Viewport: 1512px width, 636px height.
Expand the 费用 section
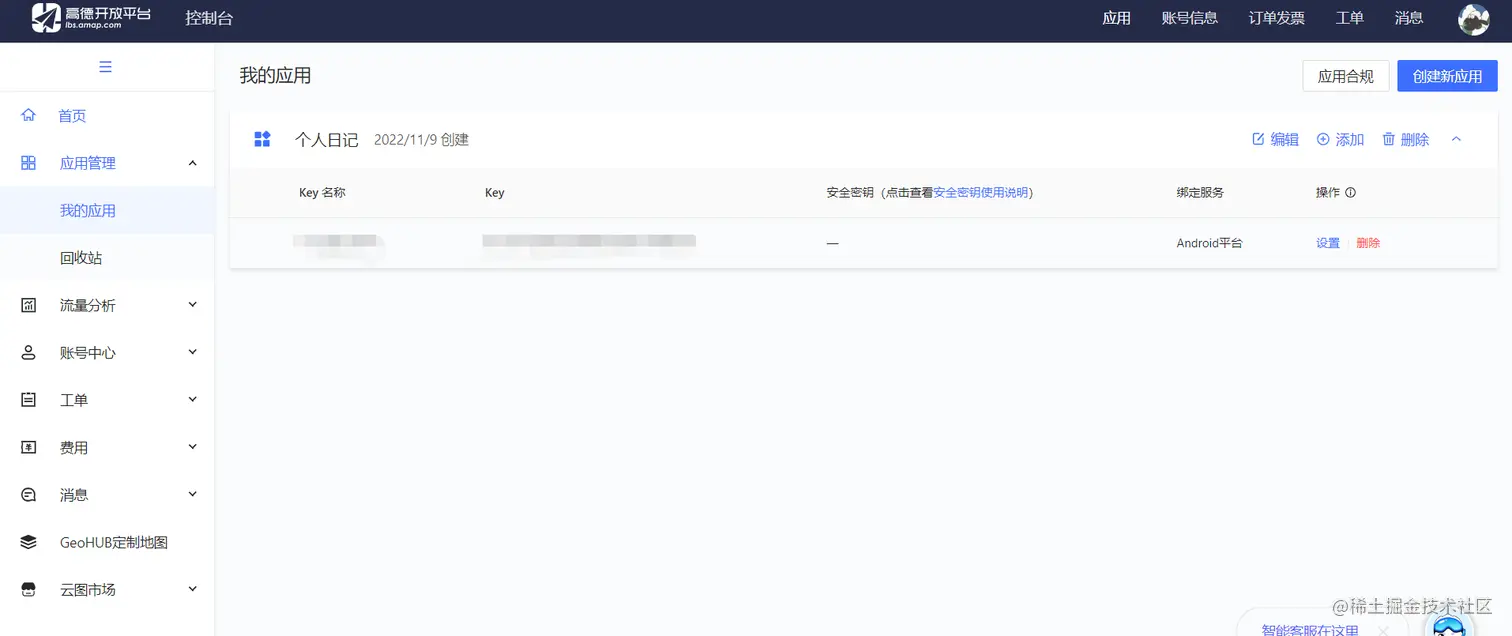pos(74,447)
